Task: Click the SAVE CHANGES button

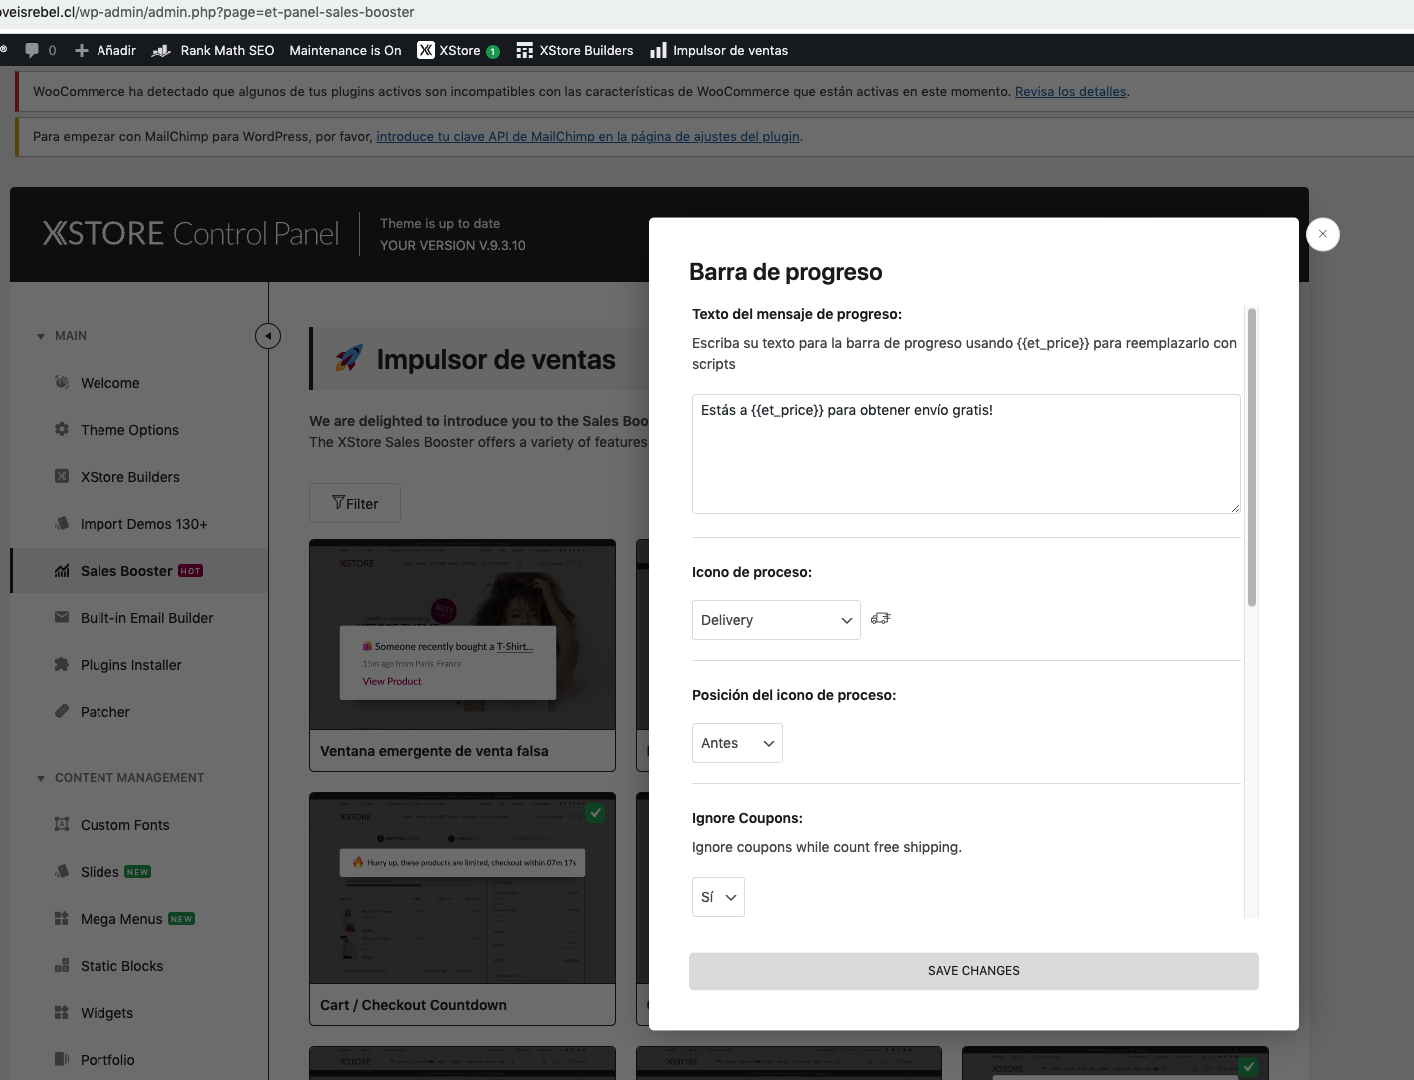Action: click(x=974, y=971)
